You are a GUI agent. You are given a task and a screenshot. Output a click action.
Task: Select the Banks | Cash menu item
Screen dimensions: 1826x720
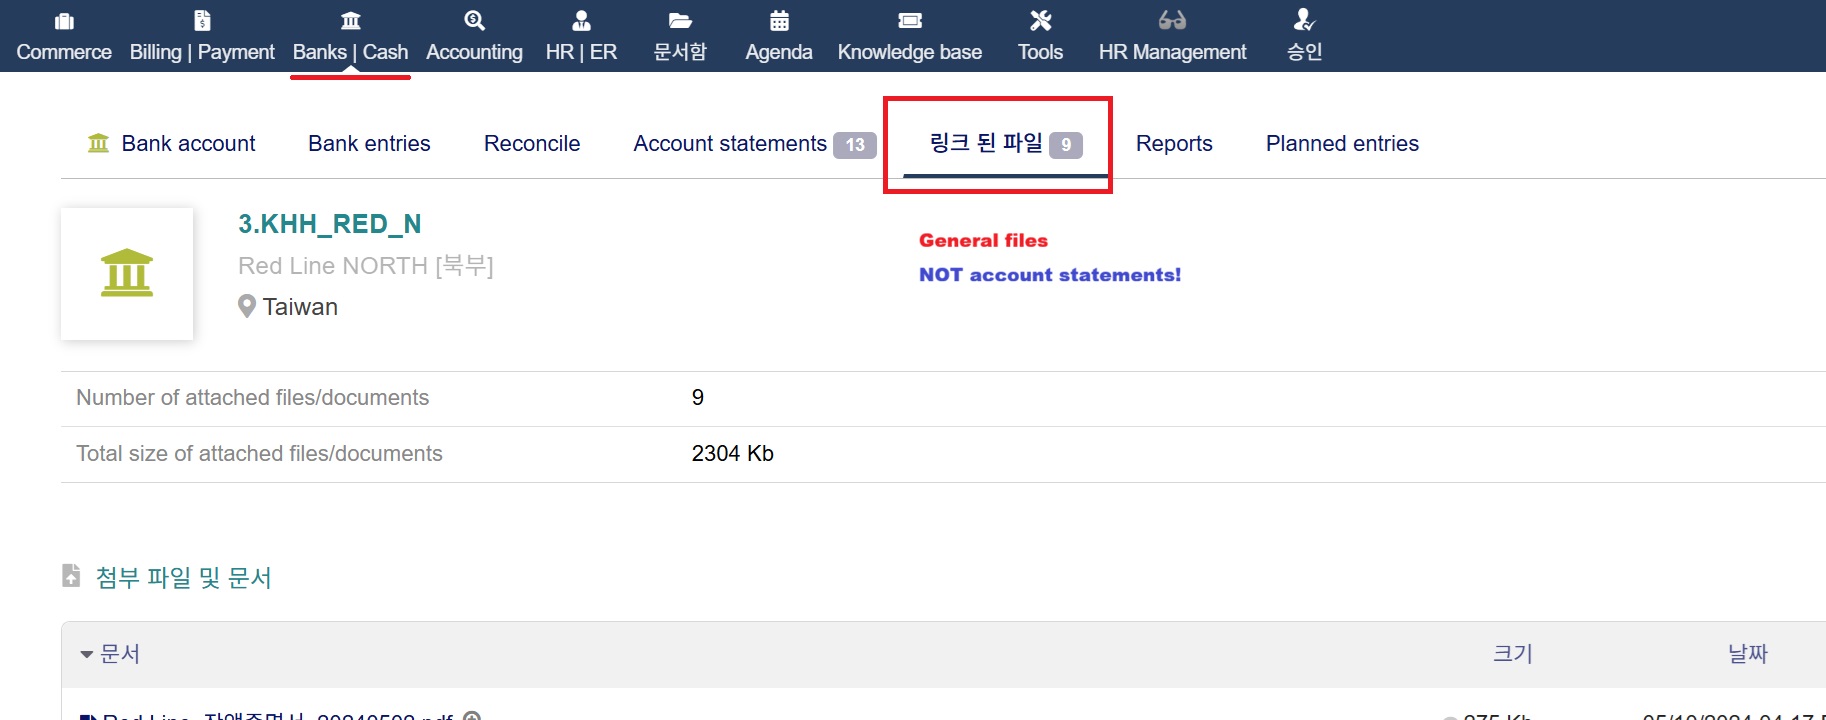350,52
